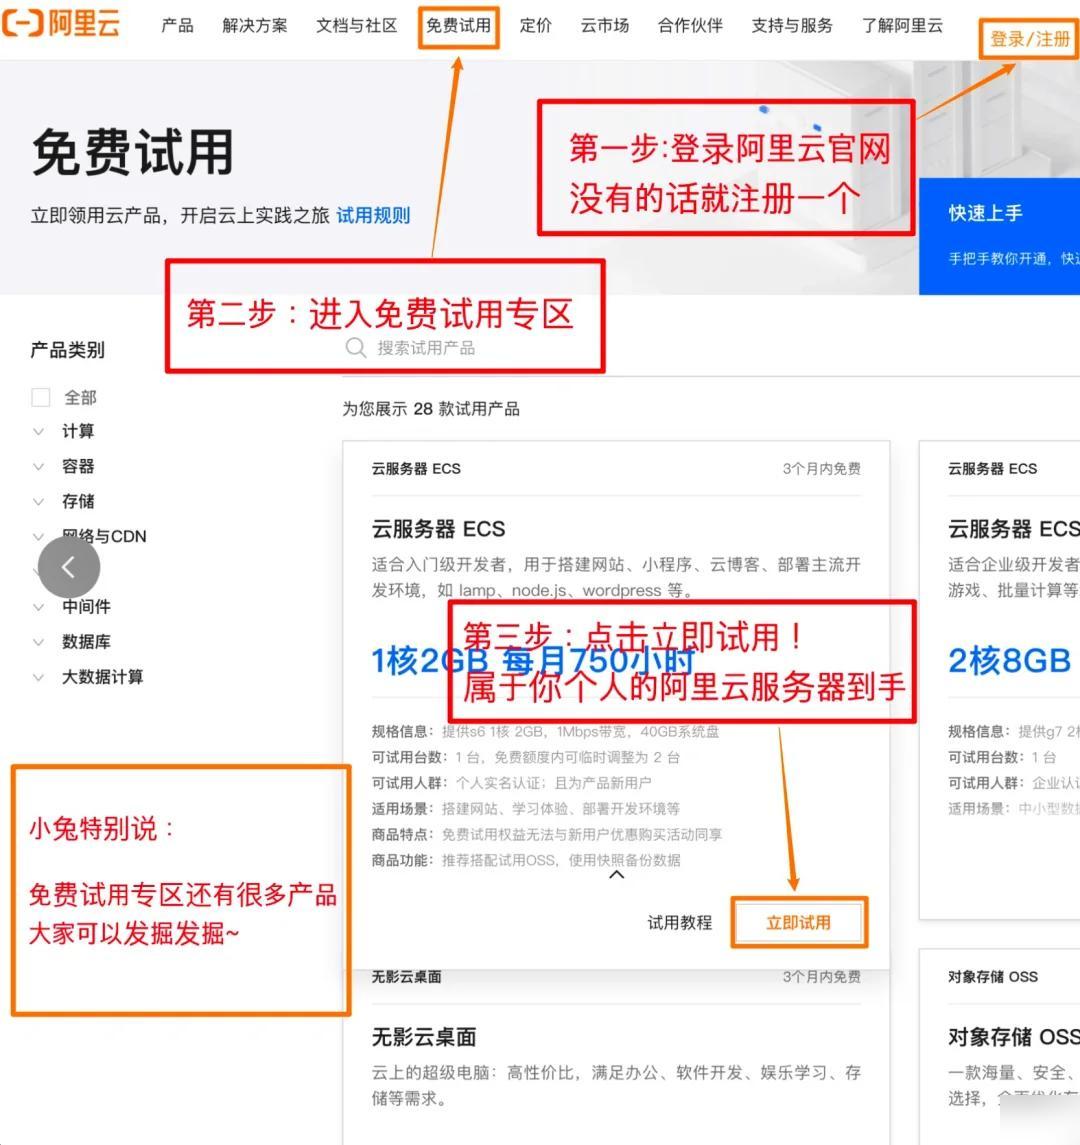The image size is (1080, 1145).
Task: Click the 3个月内免费 label on 无影云桌面 card
Action: coord(822,977)
